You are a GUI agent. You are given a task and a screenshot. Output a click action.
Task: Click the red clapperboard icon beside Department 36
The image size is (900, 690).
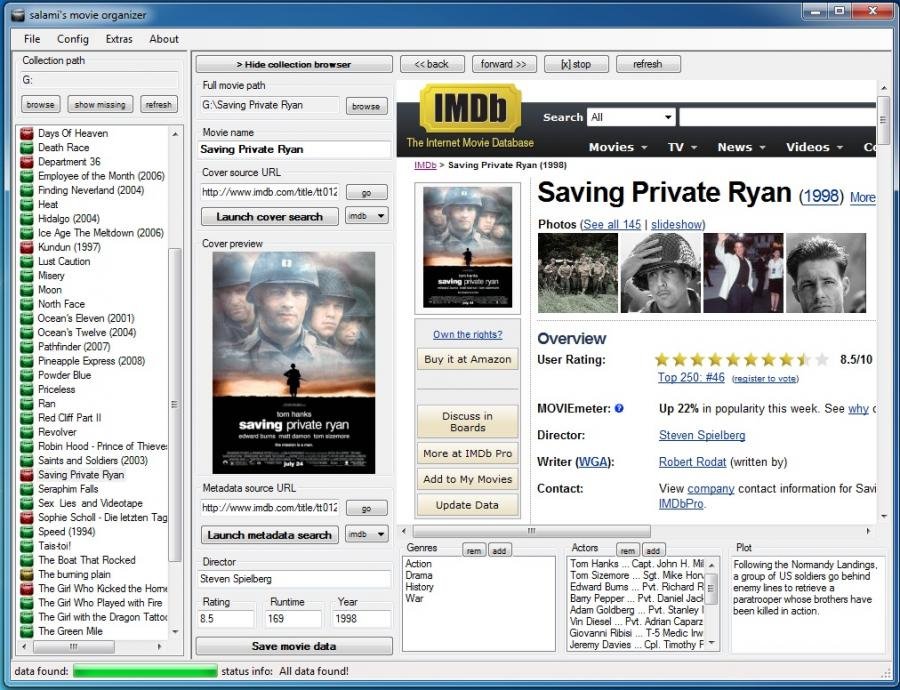point(26,162)
